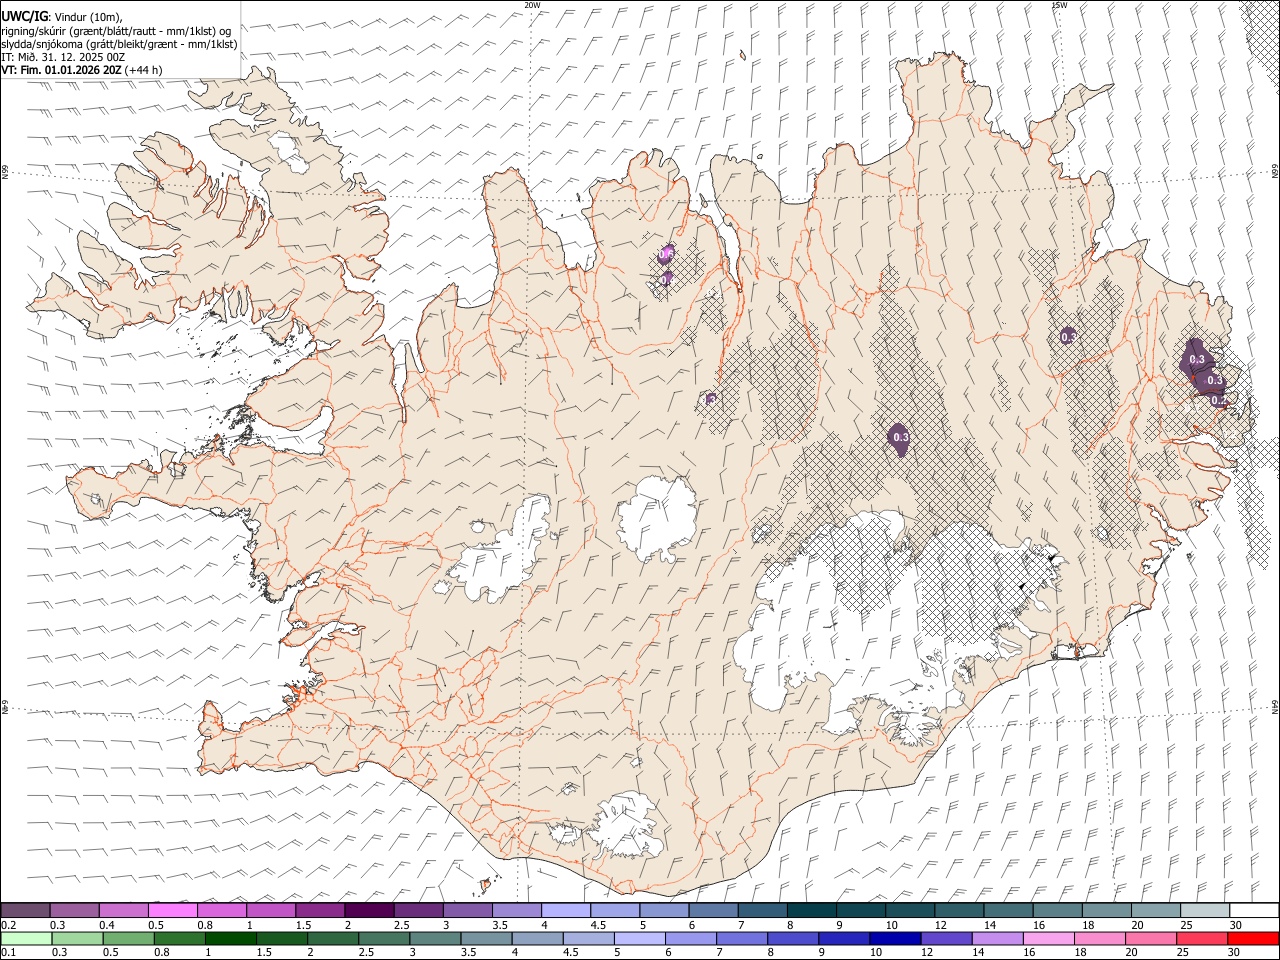
Task: Click the rain legend swatch between 2.5 and 3
Action: 383,938
